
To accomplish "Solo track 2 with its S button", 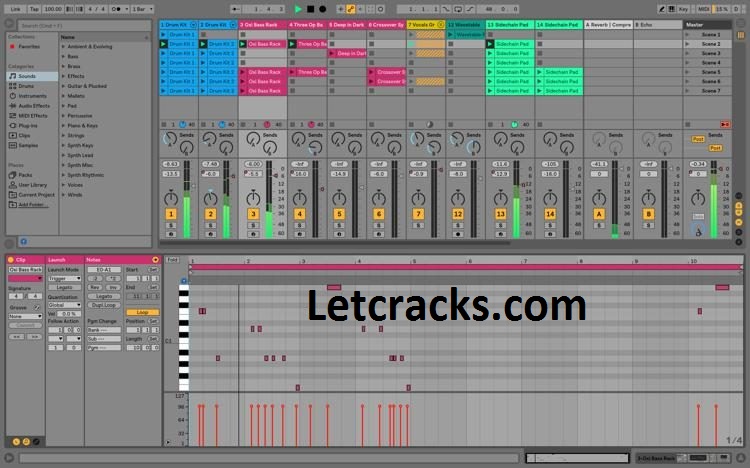I will (x=210, y=225).
